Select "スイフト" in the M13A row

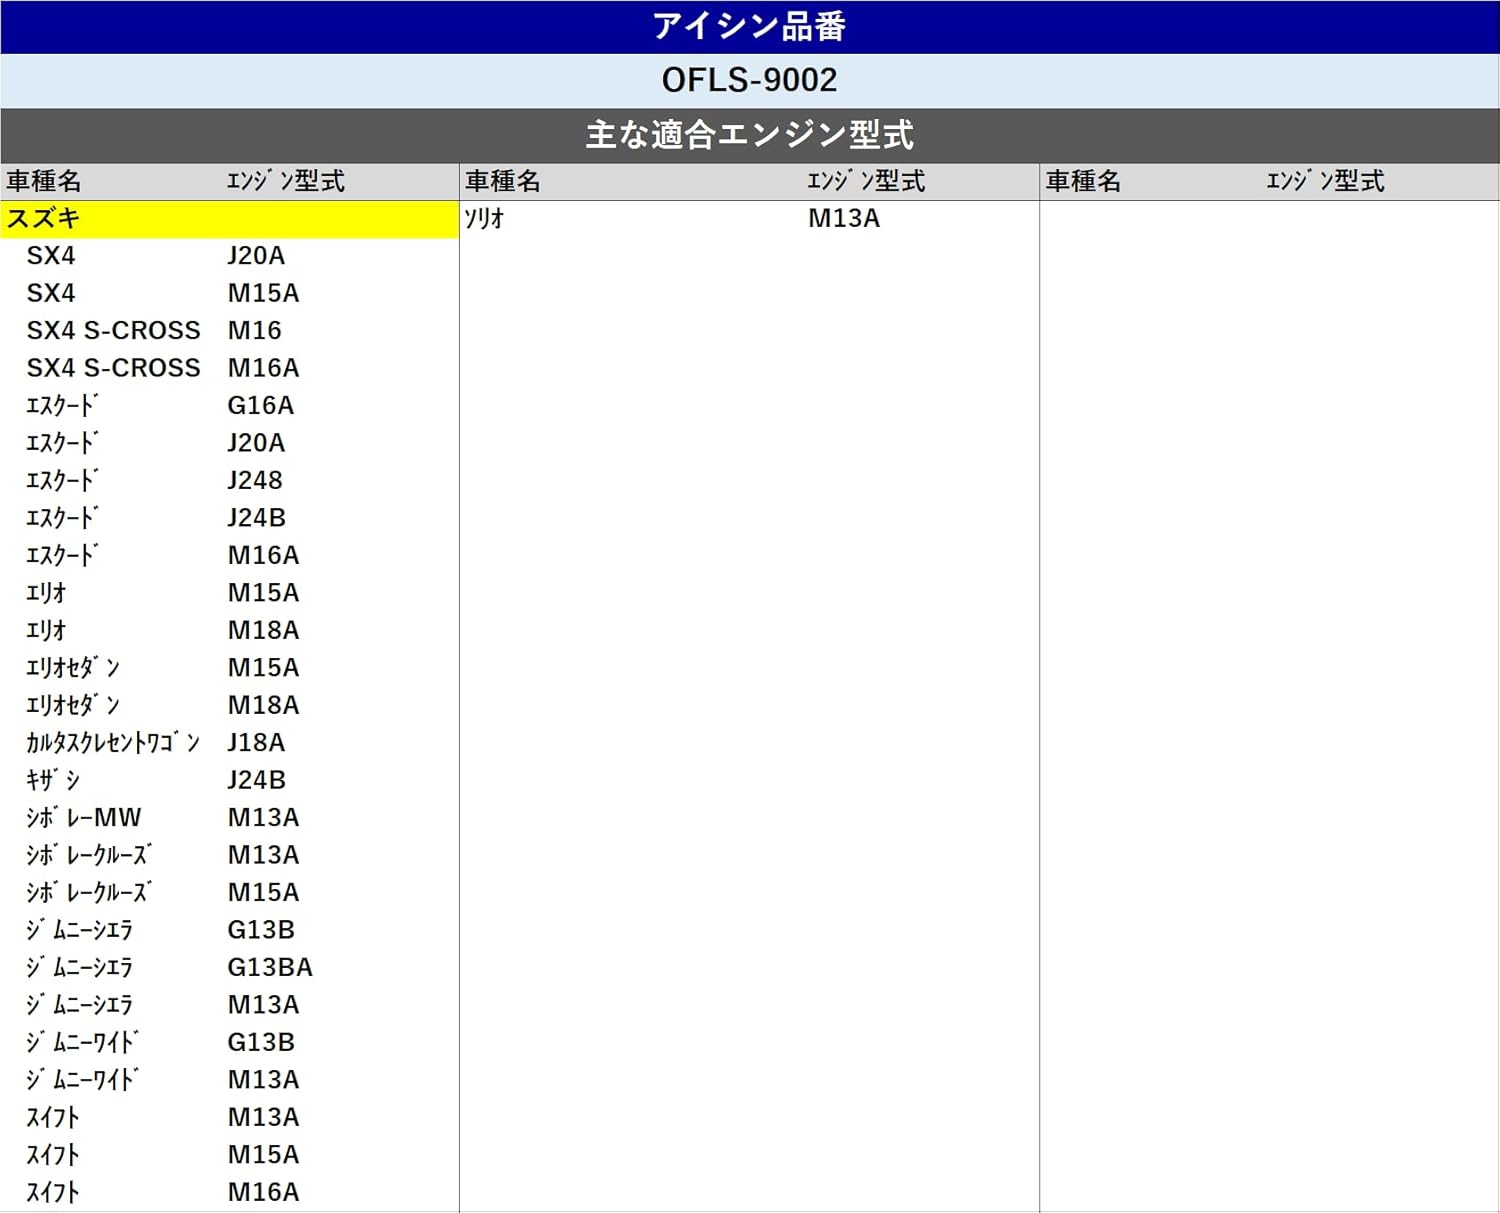point(53,1117)
